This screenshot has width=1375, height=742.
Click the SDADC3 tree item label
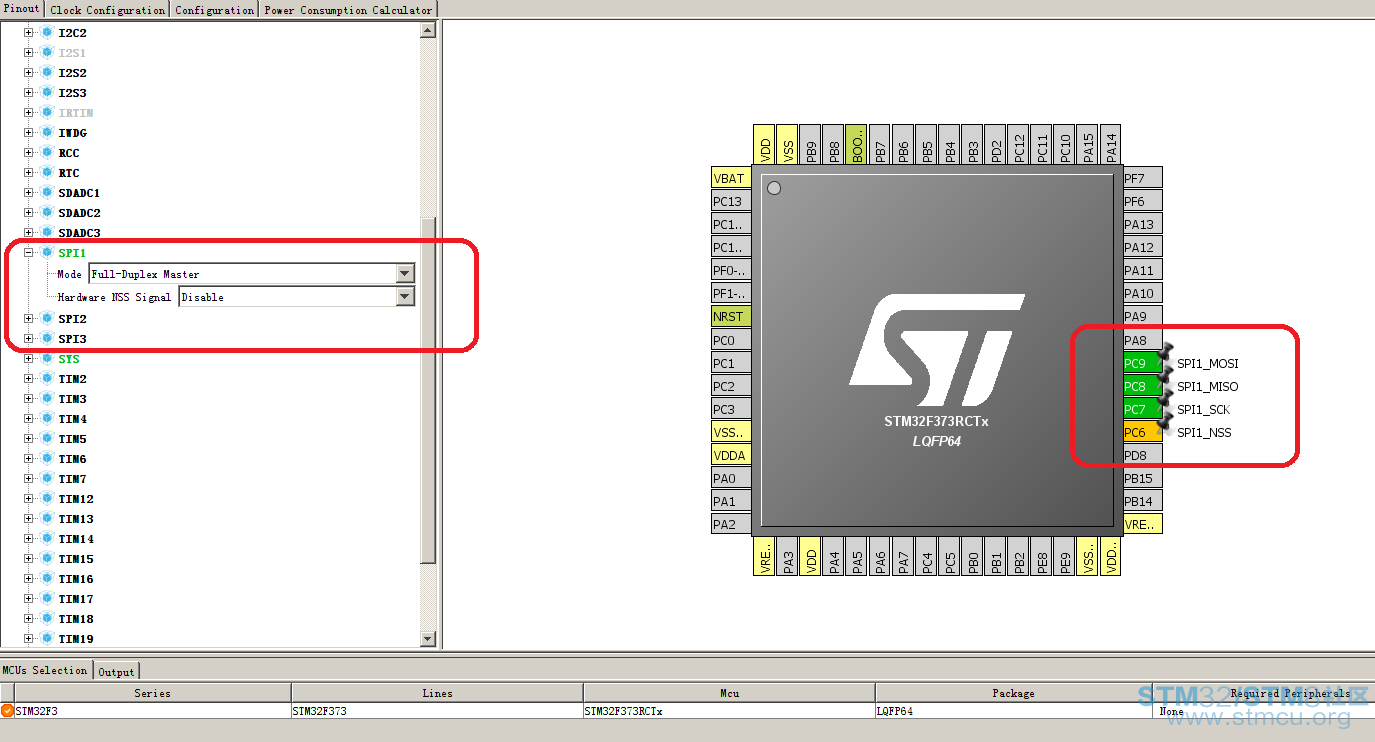tap(79, 233)
